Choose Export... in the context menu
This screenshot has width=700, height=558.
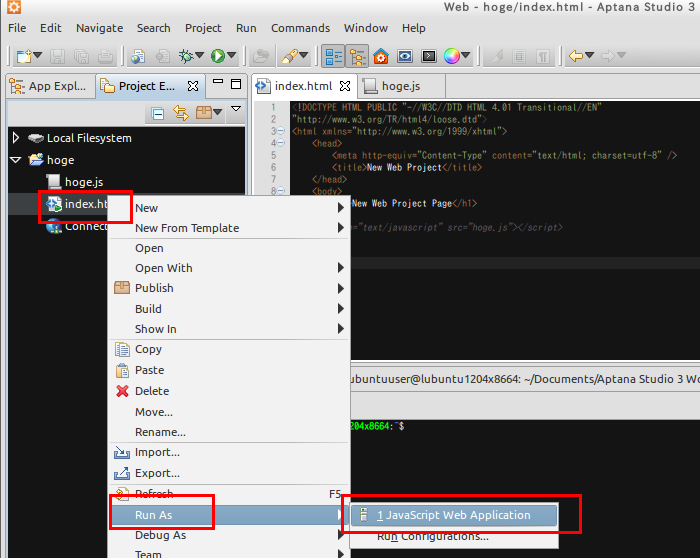pyautogui.click(x=229, y=473)
